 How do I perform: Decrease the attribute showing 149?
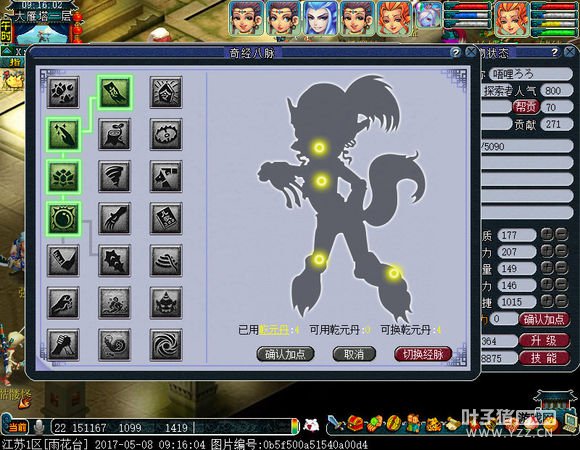pyautogui.click(x=562, y=268)
